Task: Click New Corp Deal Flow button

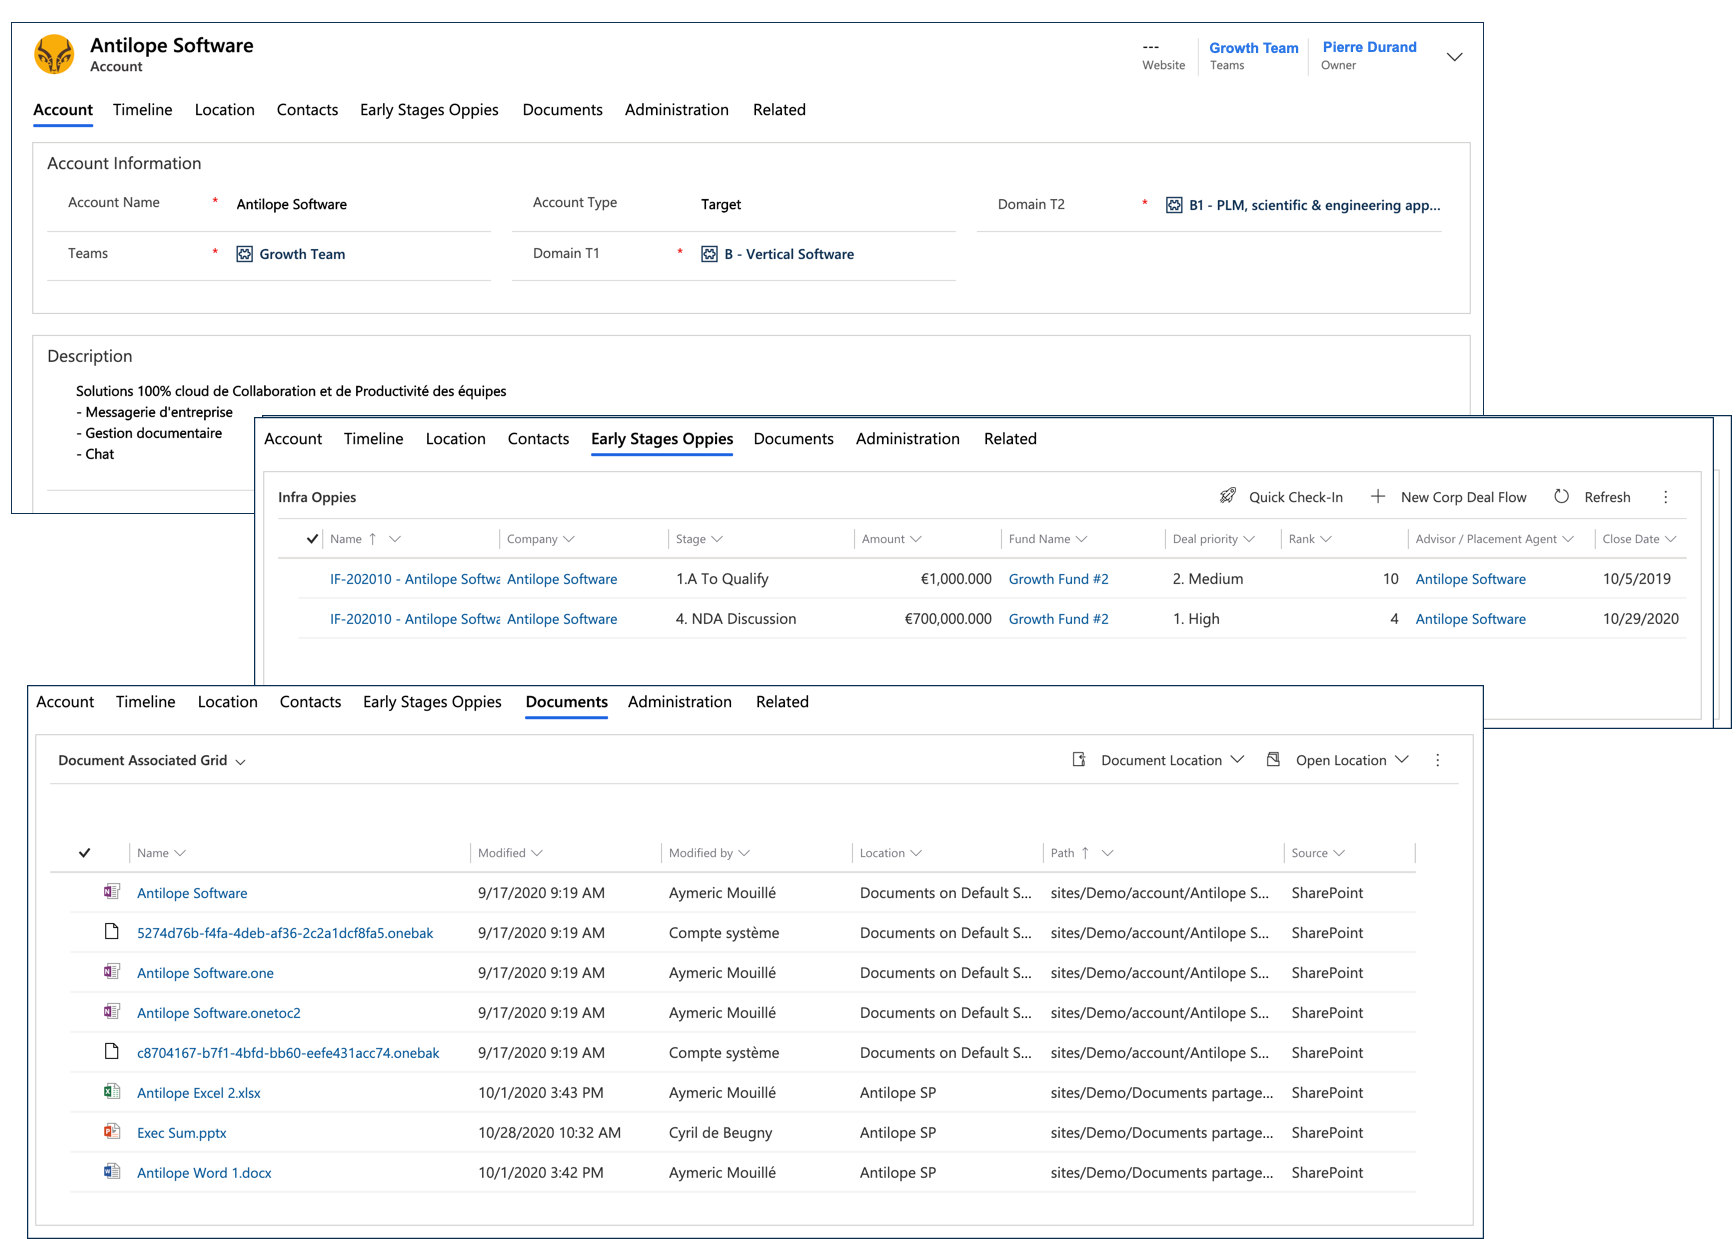Action: 1448,497
